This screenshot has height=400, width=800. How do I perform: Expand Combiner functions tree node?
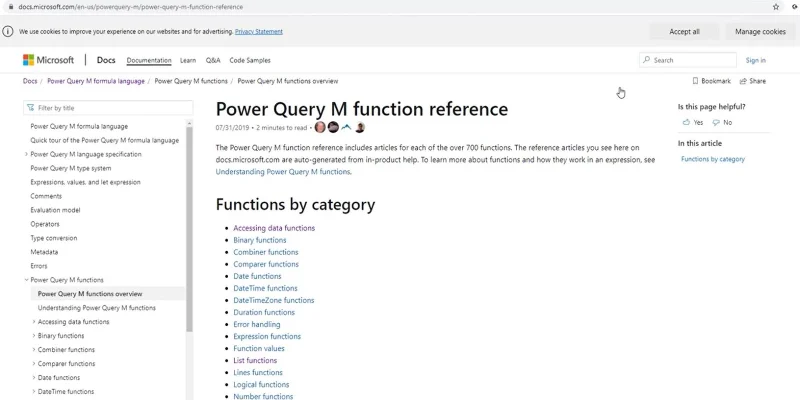click(34, 349)
